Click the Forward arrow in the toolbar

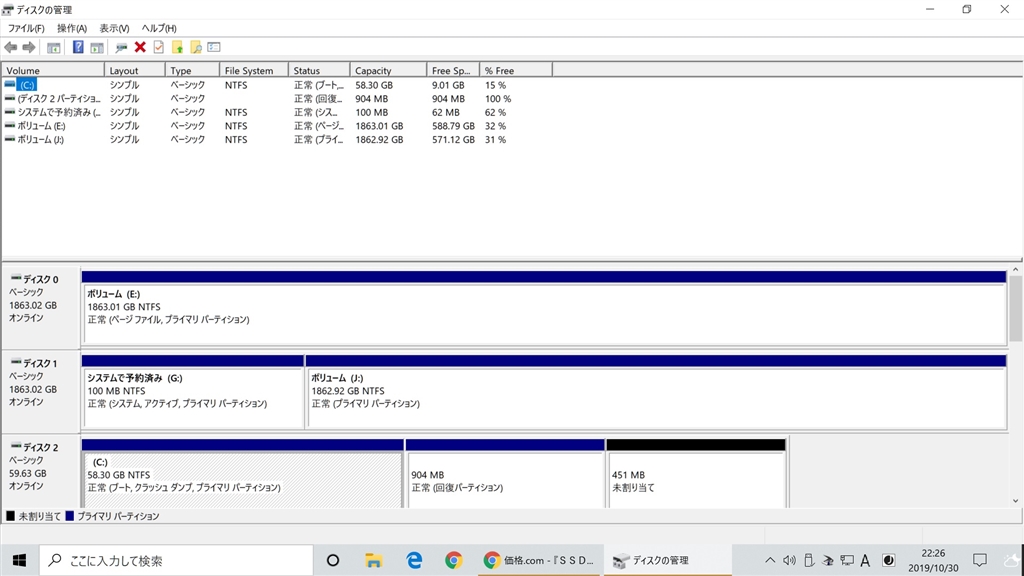pyautogui.click(x=29, y=47)
